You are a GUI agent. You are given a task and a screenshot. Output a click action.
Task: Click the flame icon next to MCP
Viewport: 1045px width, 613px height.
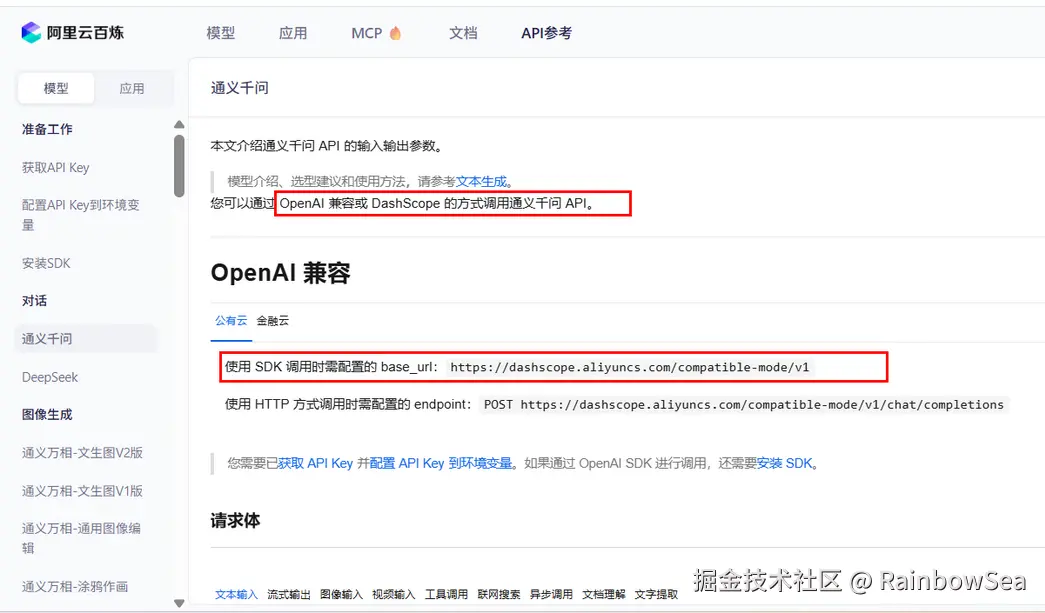pos(395,33)
